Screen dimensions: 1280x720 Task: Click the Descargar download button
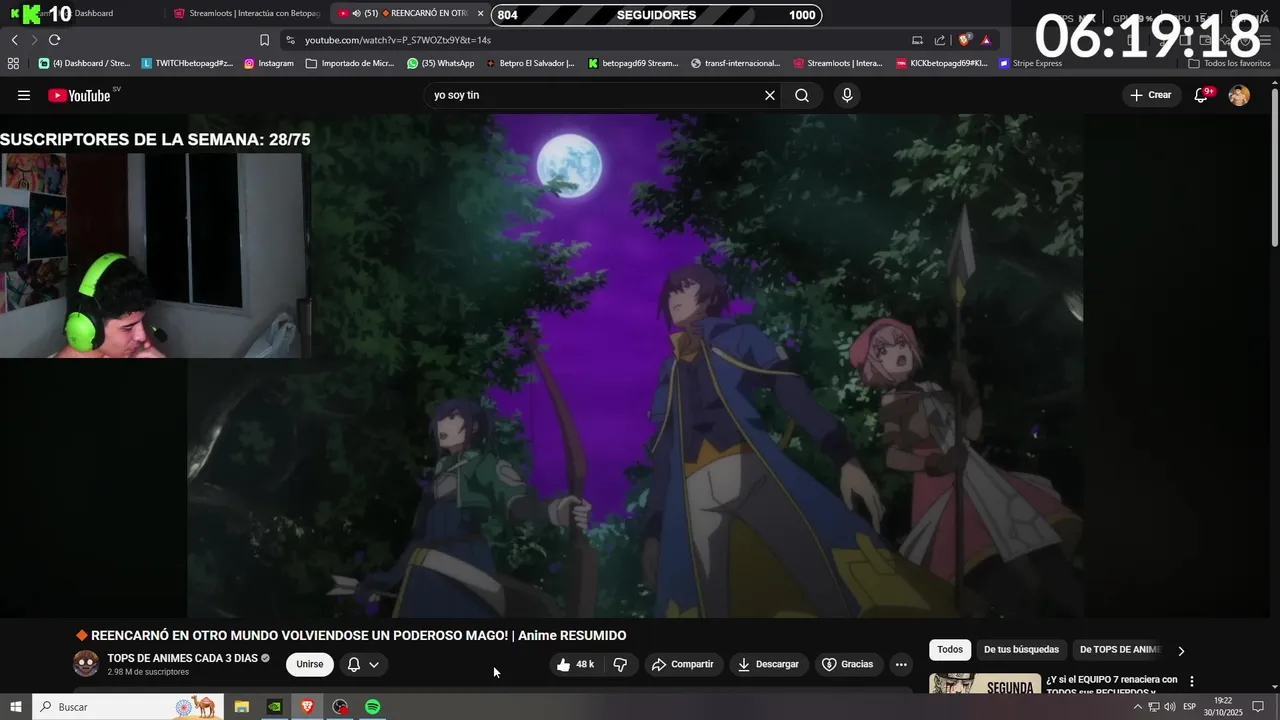pyautogui.click(x=768, y=664)
